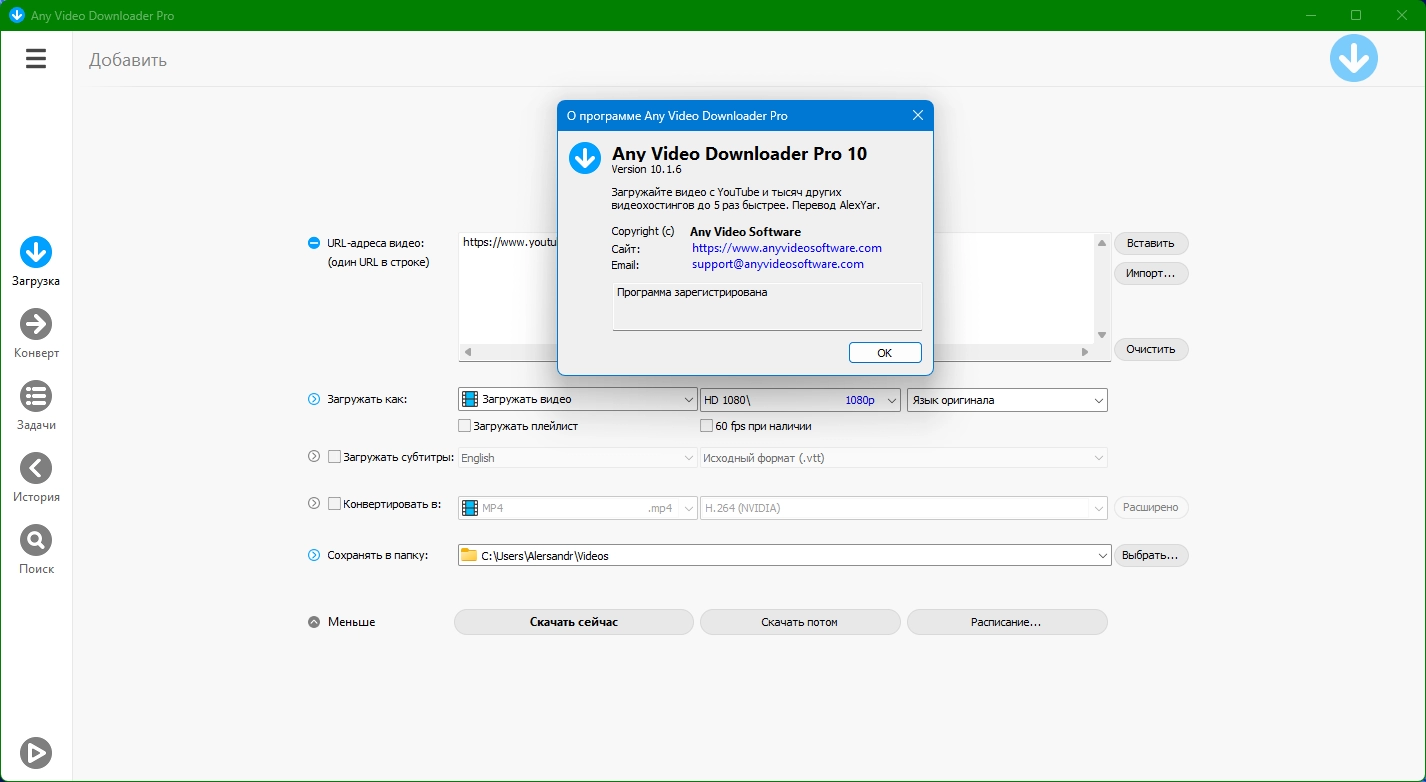This screenshot has width=1426, height=782.
Task: Open the История section in sidebar
Action: coord(36,478)
